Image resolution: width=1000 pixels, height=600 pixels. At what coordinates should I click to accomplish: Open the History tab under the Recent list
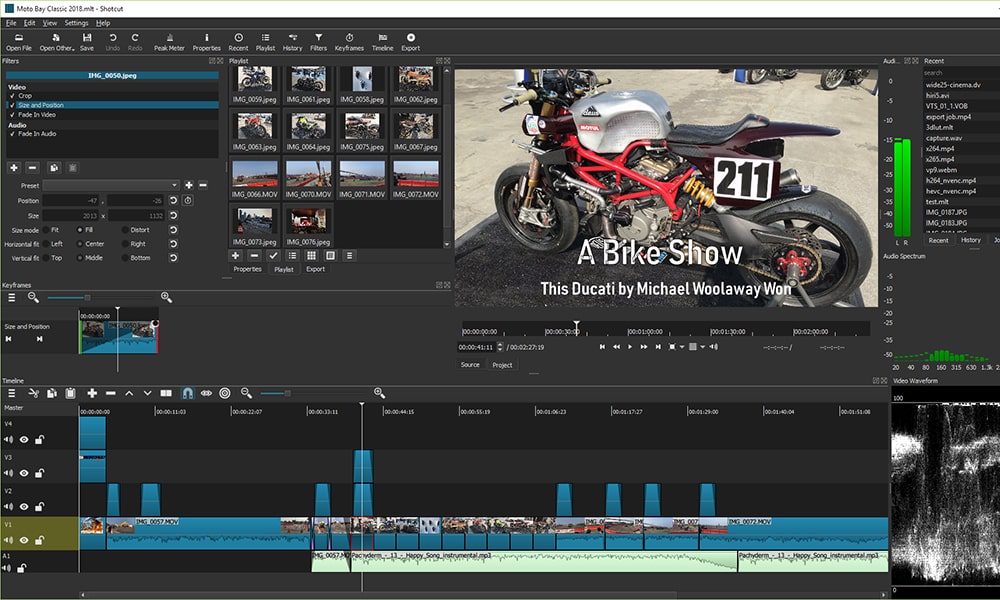[x=971, y=240]
